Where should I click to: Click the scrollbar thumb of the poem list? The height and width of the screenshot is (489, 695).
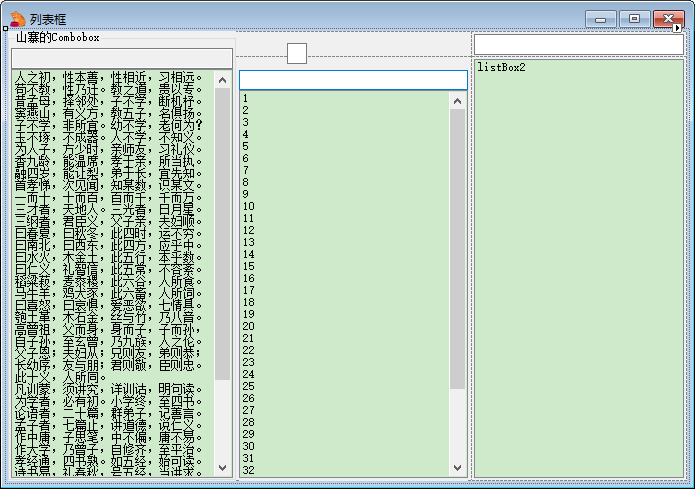[x=223, y=234]
